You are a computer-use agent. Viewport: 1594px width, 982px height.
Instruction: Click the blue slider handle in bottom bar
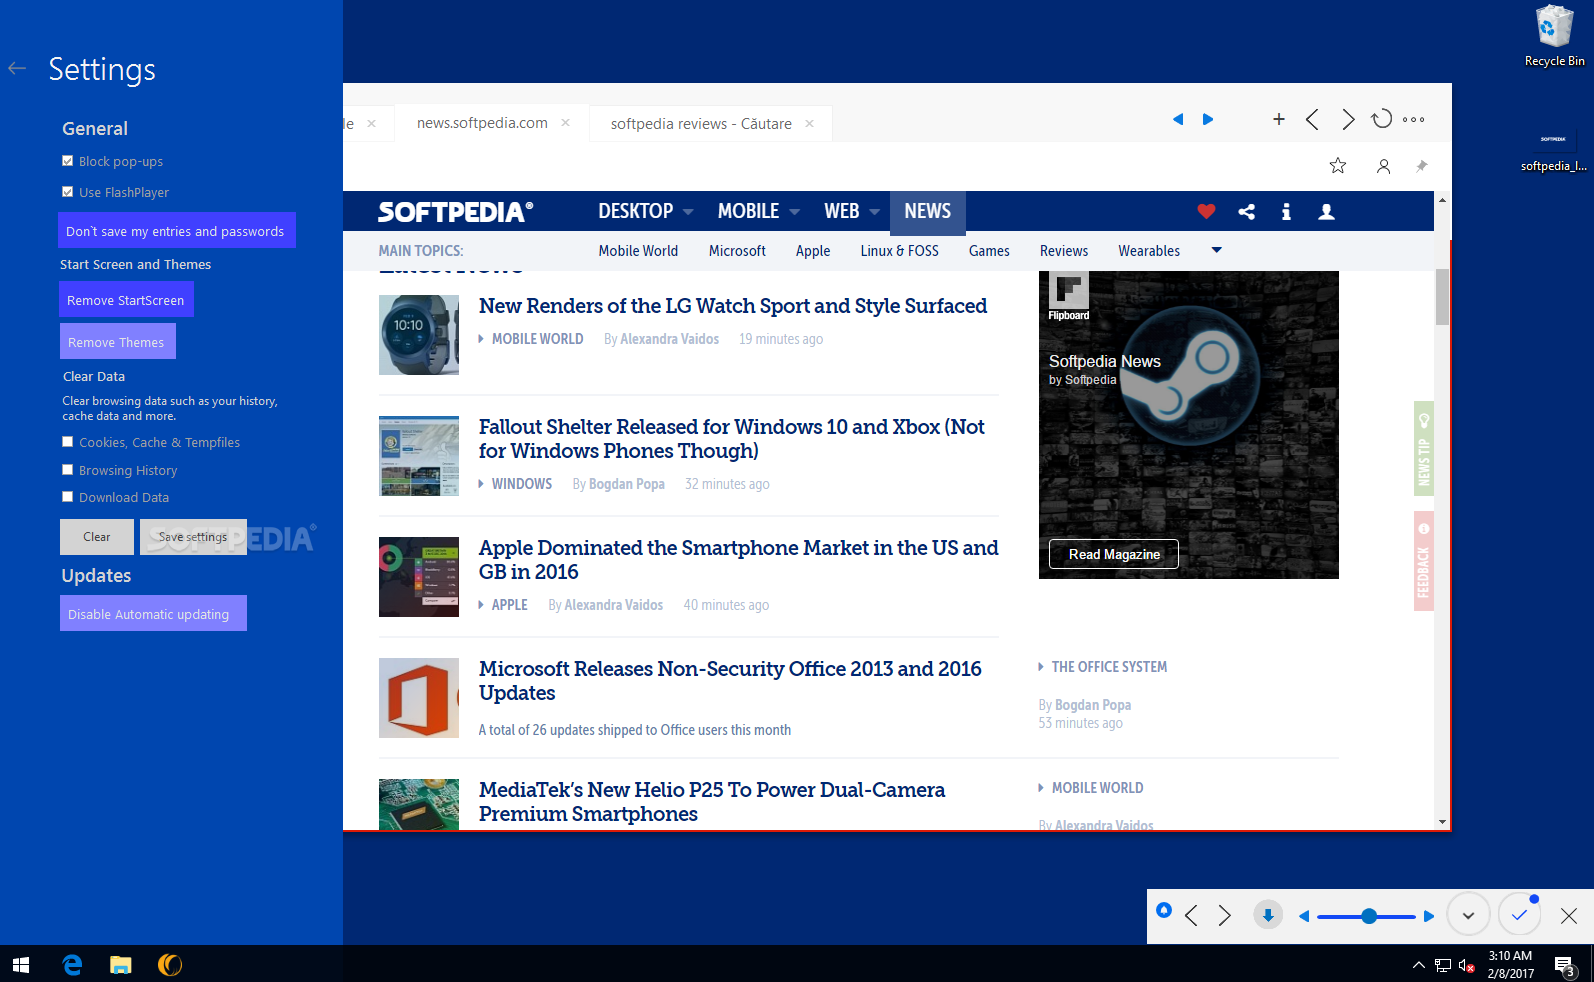pos(1369,916)
